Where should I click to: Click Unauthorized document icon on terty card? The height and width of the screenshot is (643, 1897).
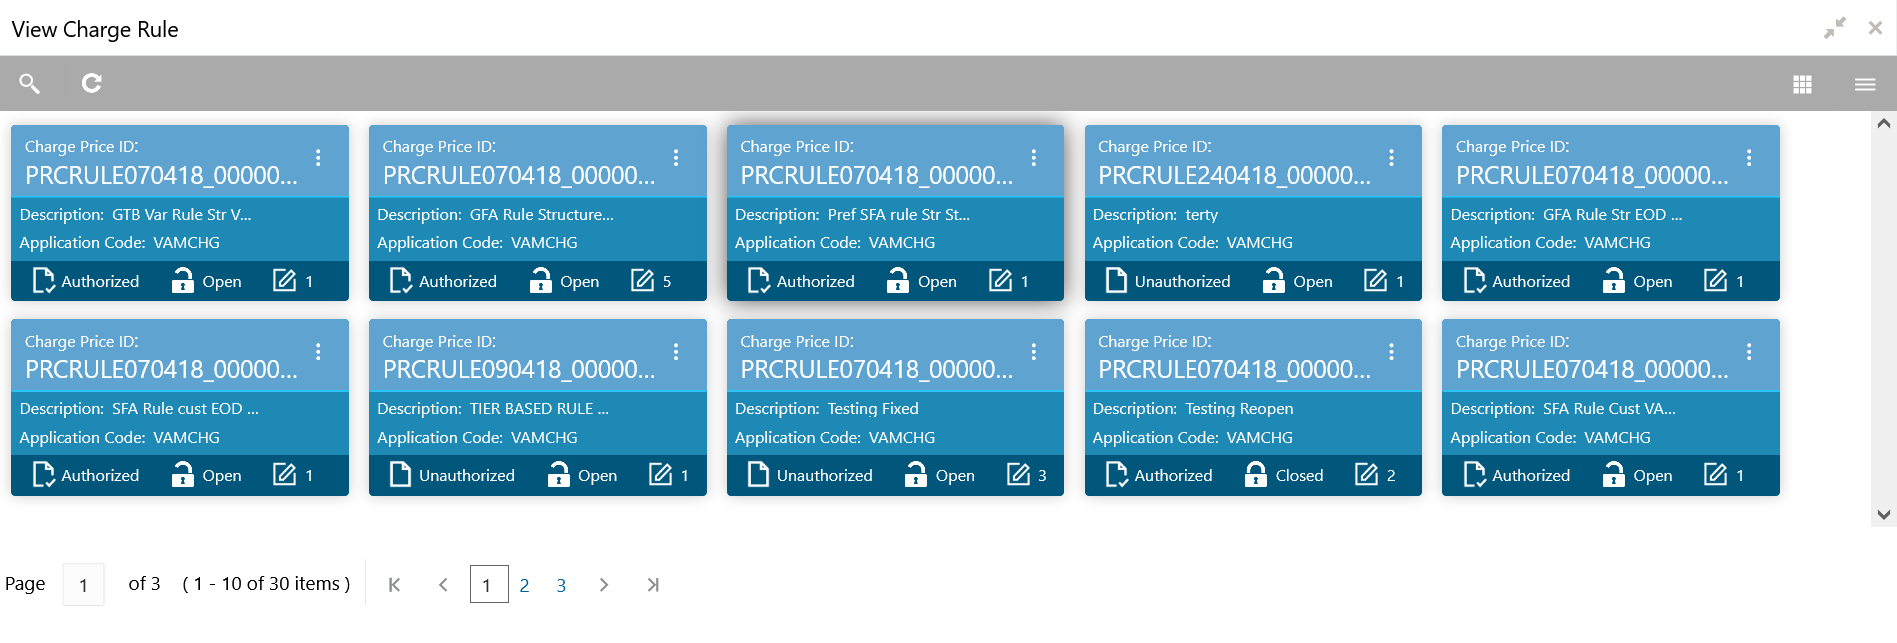point(1116,281)
